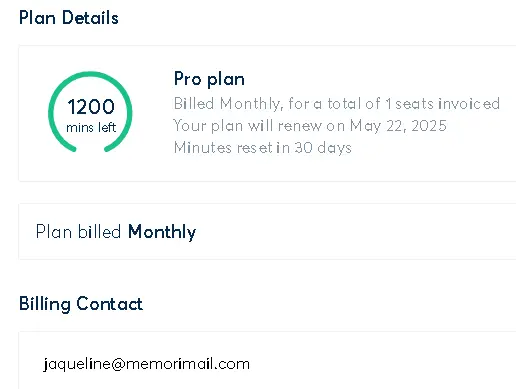Click the 'Plan billed' label text
Image resolution: width=516 pixels, height=389 pixels.
pos(78,232)
